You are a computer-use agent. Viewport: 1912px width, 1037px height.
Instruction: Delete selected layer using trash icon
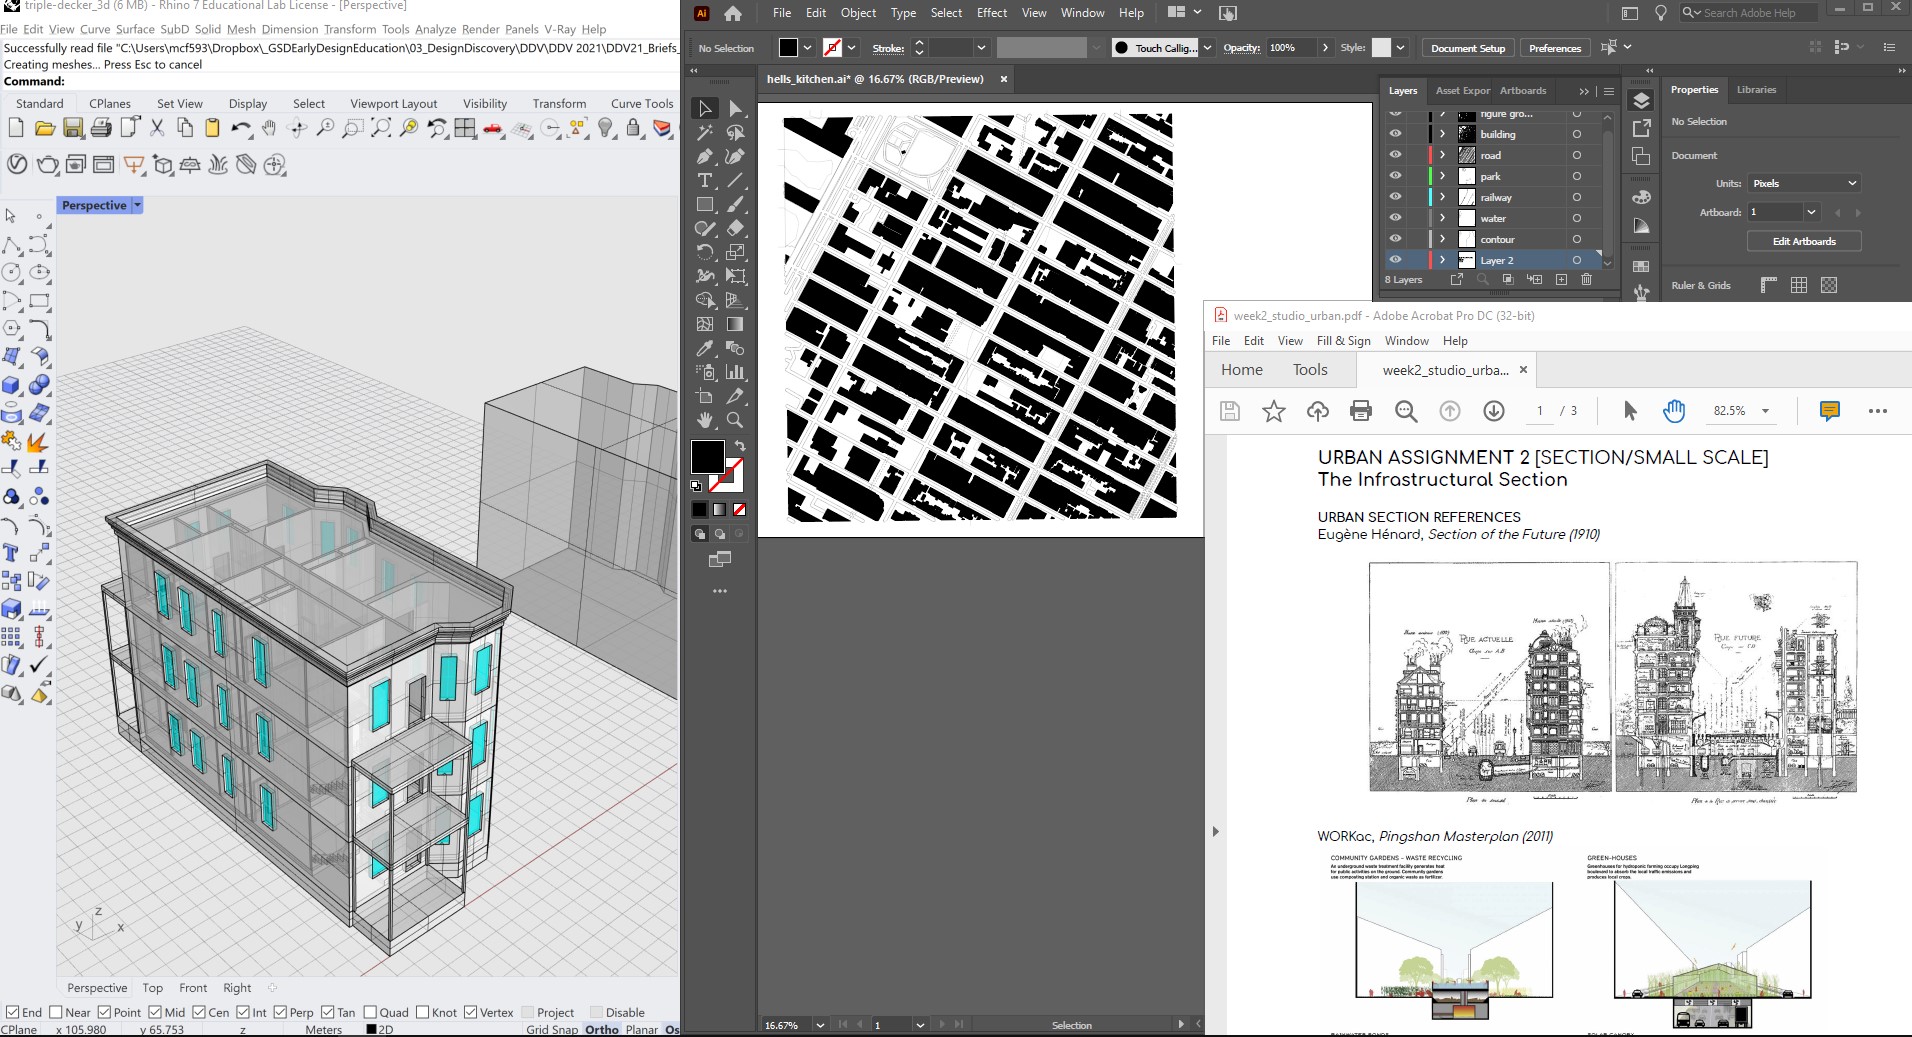(x=1587, y=280)
